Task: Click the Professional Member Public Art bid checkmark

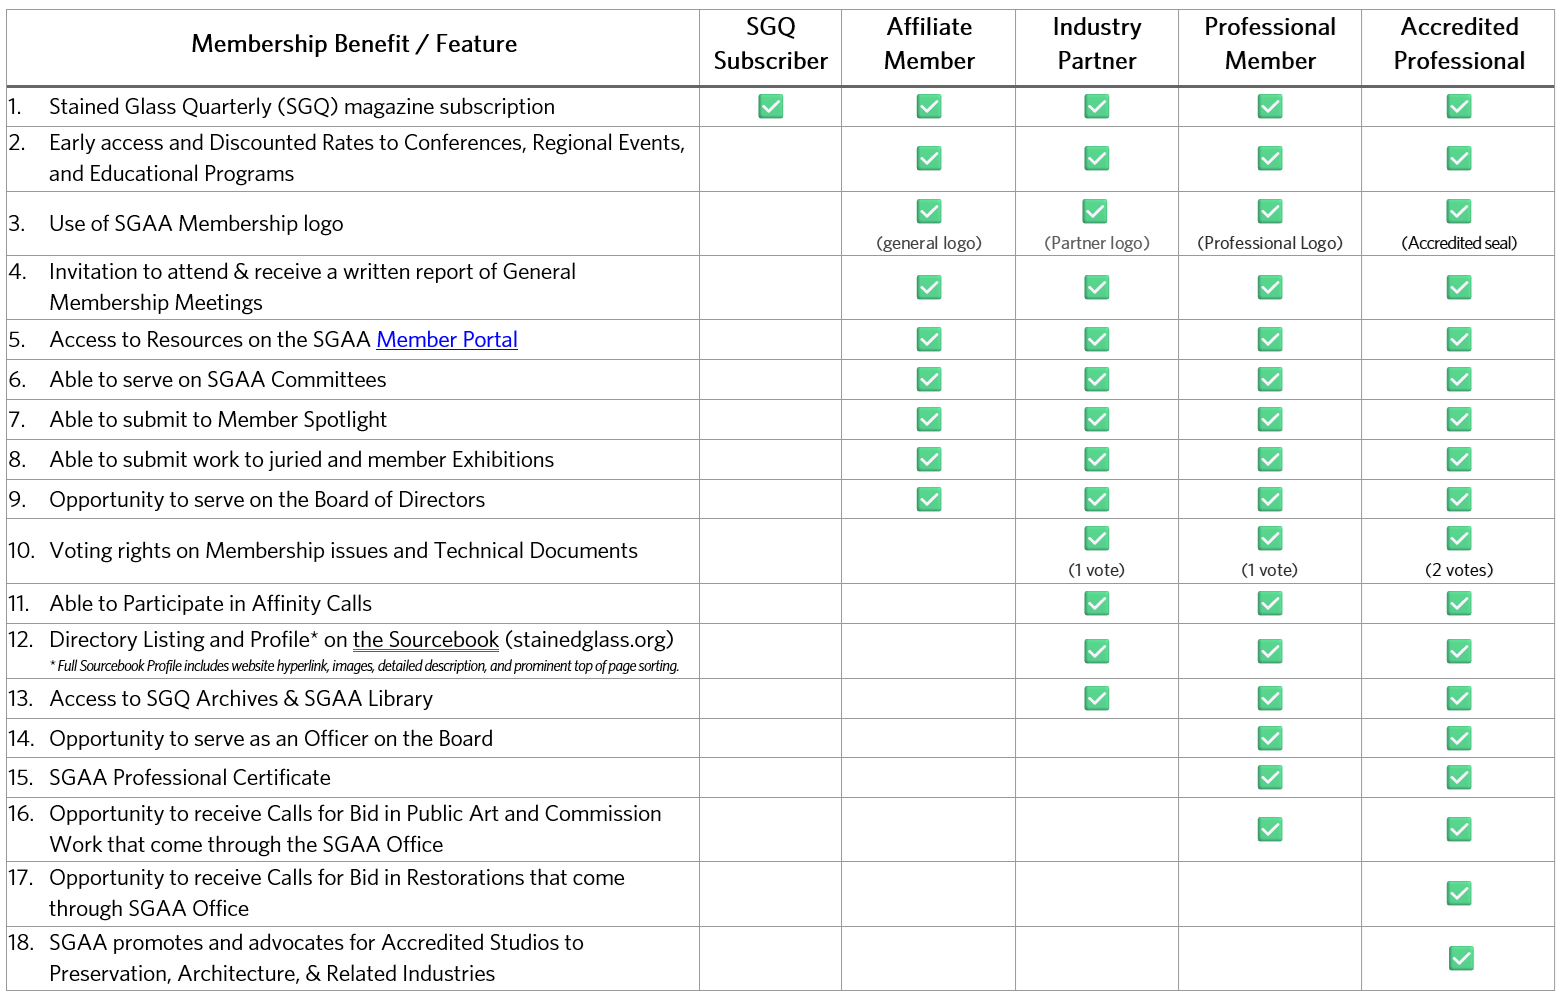Action: tap(1269, 829)
